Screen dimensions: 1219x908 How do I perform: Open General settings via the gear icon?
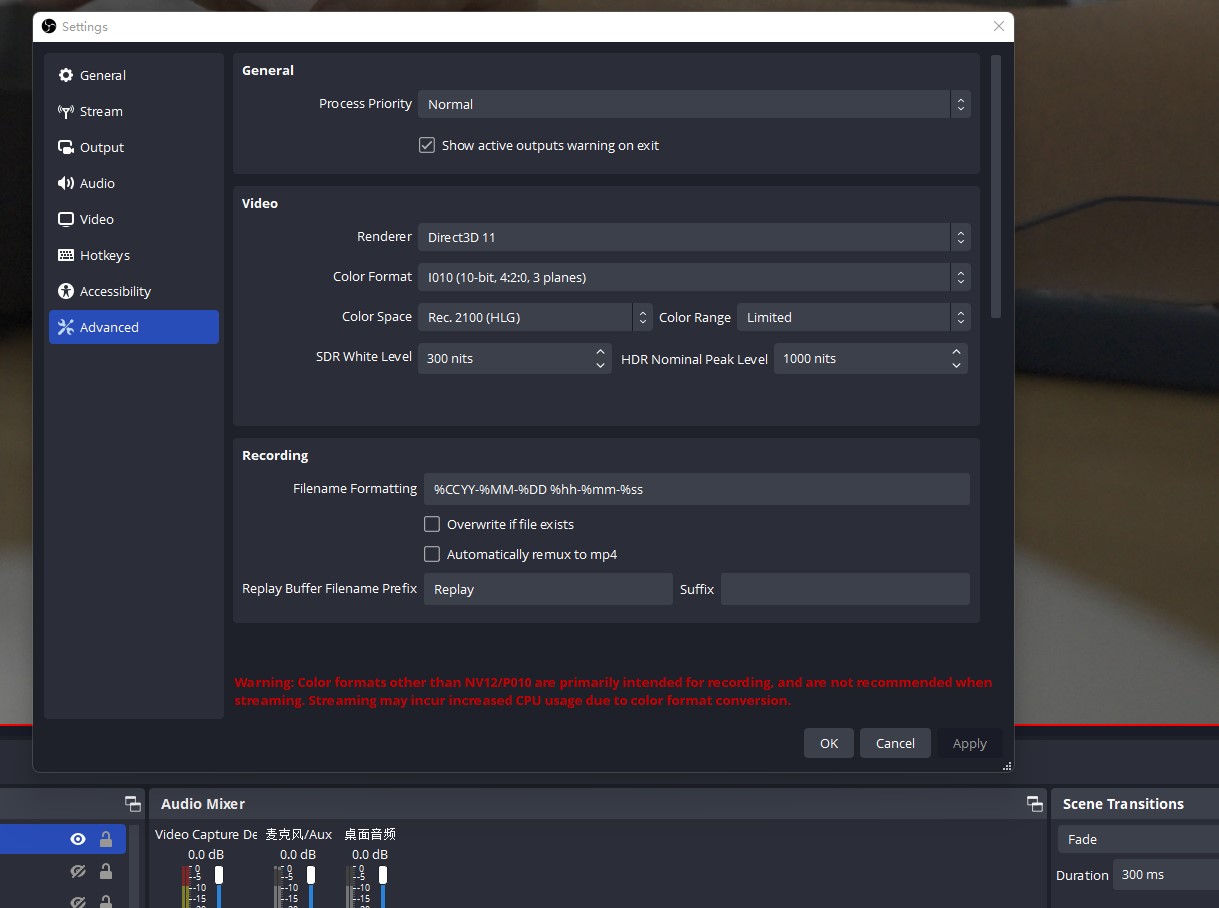coord(64,75)
